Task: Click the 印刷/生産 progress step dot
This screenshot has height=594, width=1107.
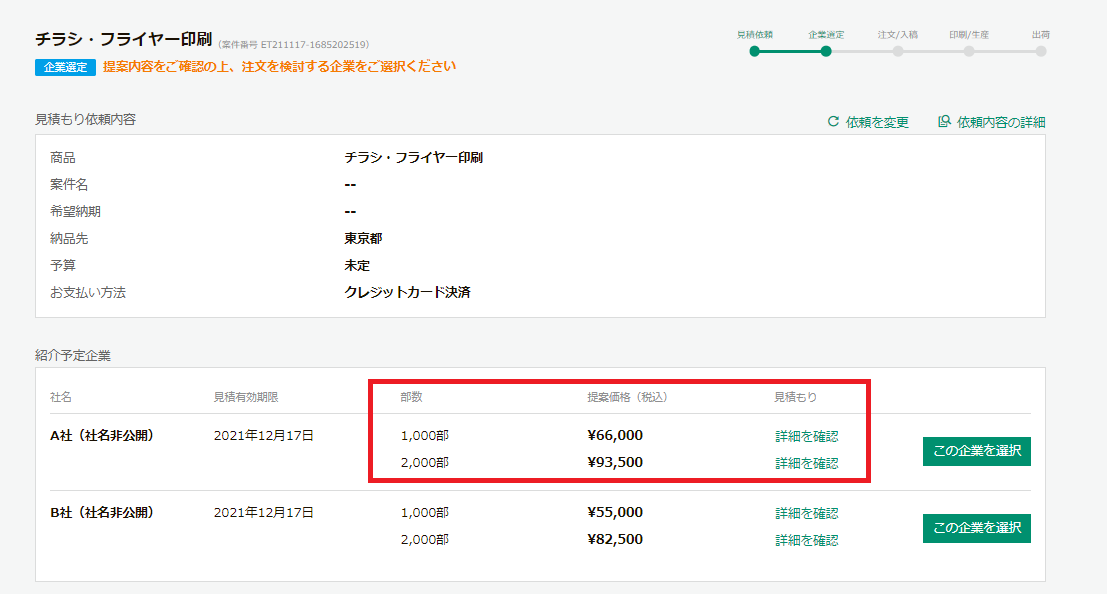Action: [x=968, y=51]
